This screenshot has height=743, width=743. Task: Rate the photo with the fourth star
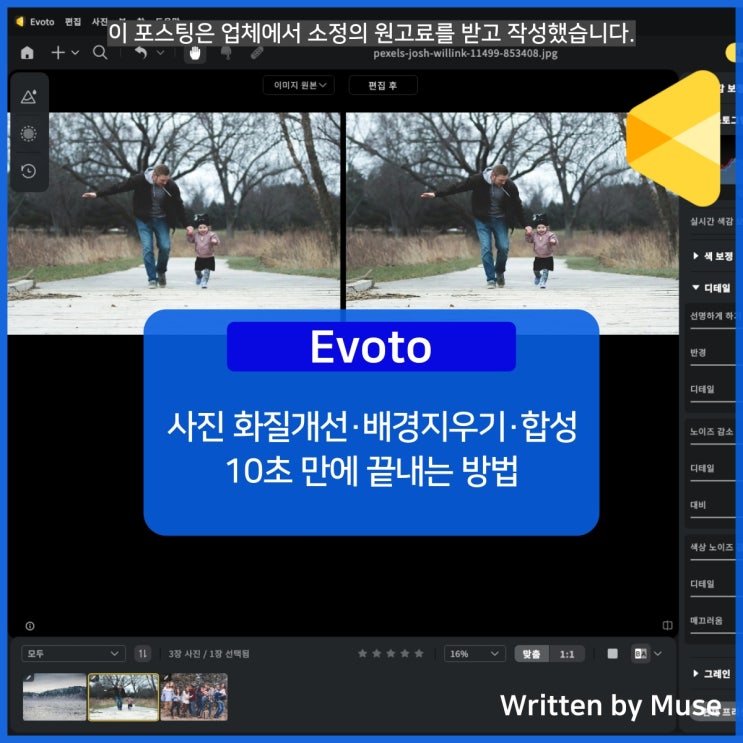pyautogui.click(x=405, y=653)
